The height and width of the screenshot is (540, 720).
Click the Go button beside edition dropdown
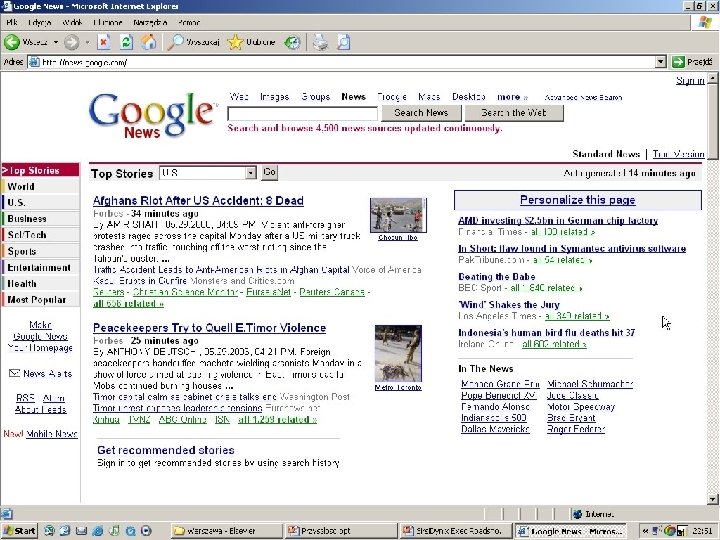(270, 172)
